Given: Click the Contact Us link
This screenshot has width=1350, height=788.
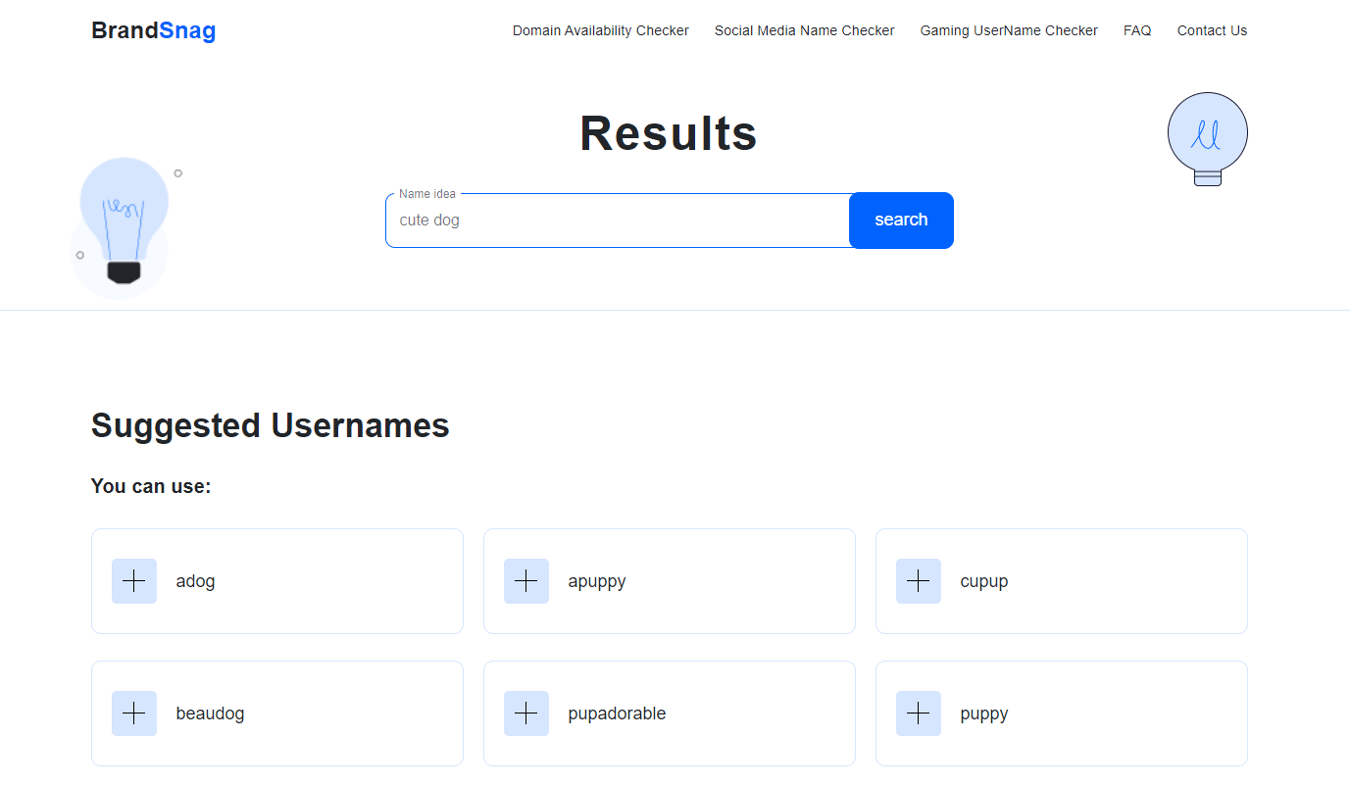Looking at the screenshot, I should [1211, 30].
